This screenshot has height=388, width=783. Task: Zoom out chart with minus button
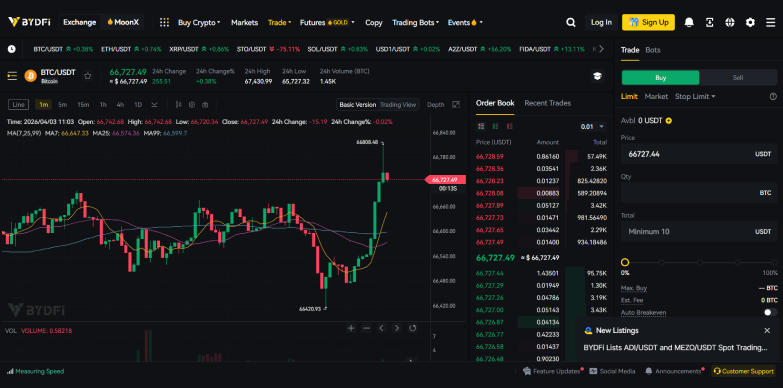(367, 328)
